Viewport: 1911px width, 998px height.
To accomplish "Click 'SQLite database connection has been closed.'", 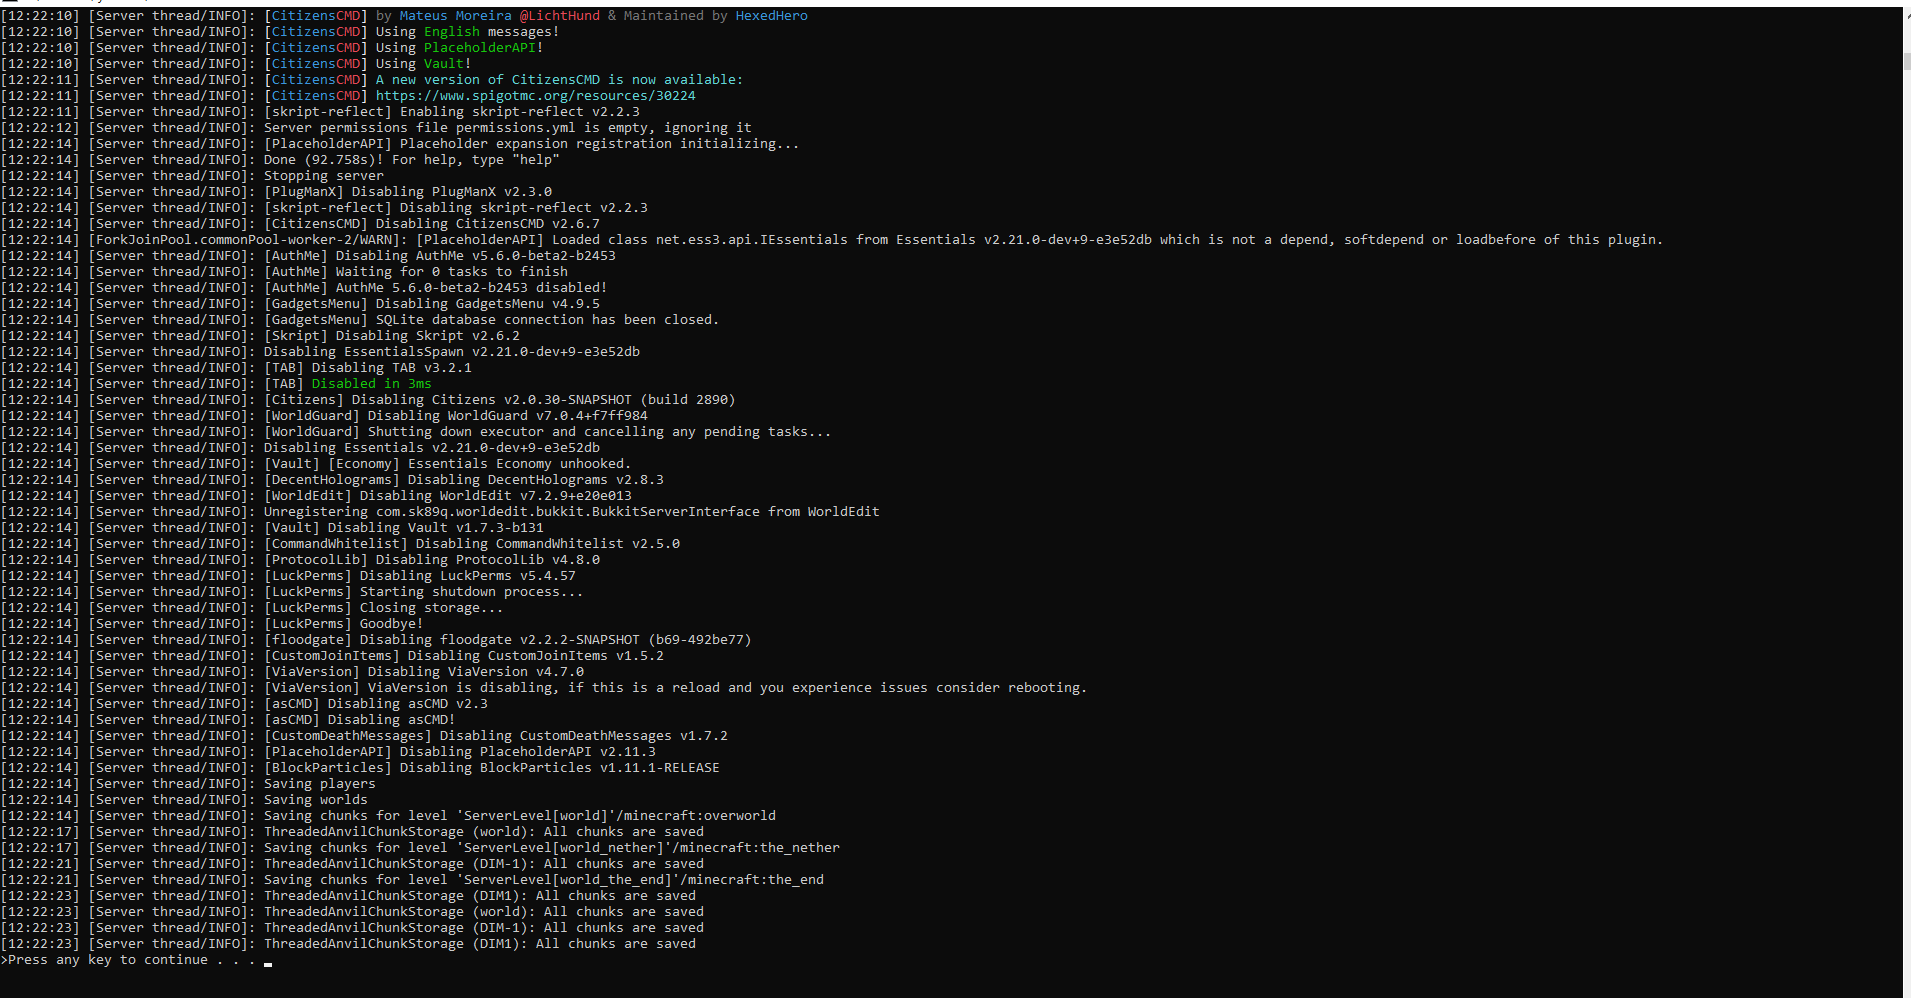I will click(547, 320).
